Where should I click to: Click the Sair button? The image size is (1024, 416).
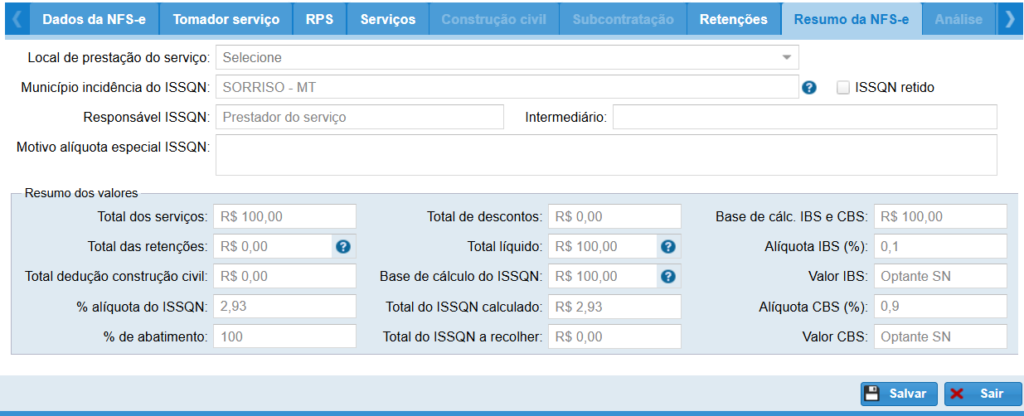click(x=982, y=394)
